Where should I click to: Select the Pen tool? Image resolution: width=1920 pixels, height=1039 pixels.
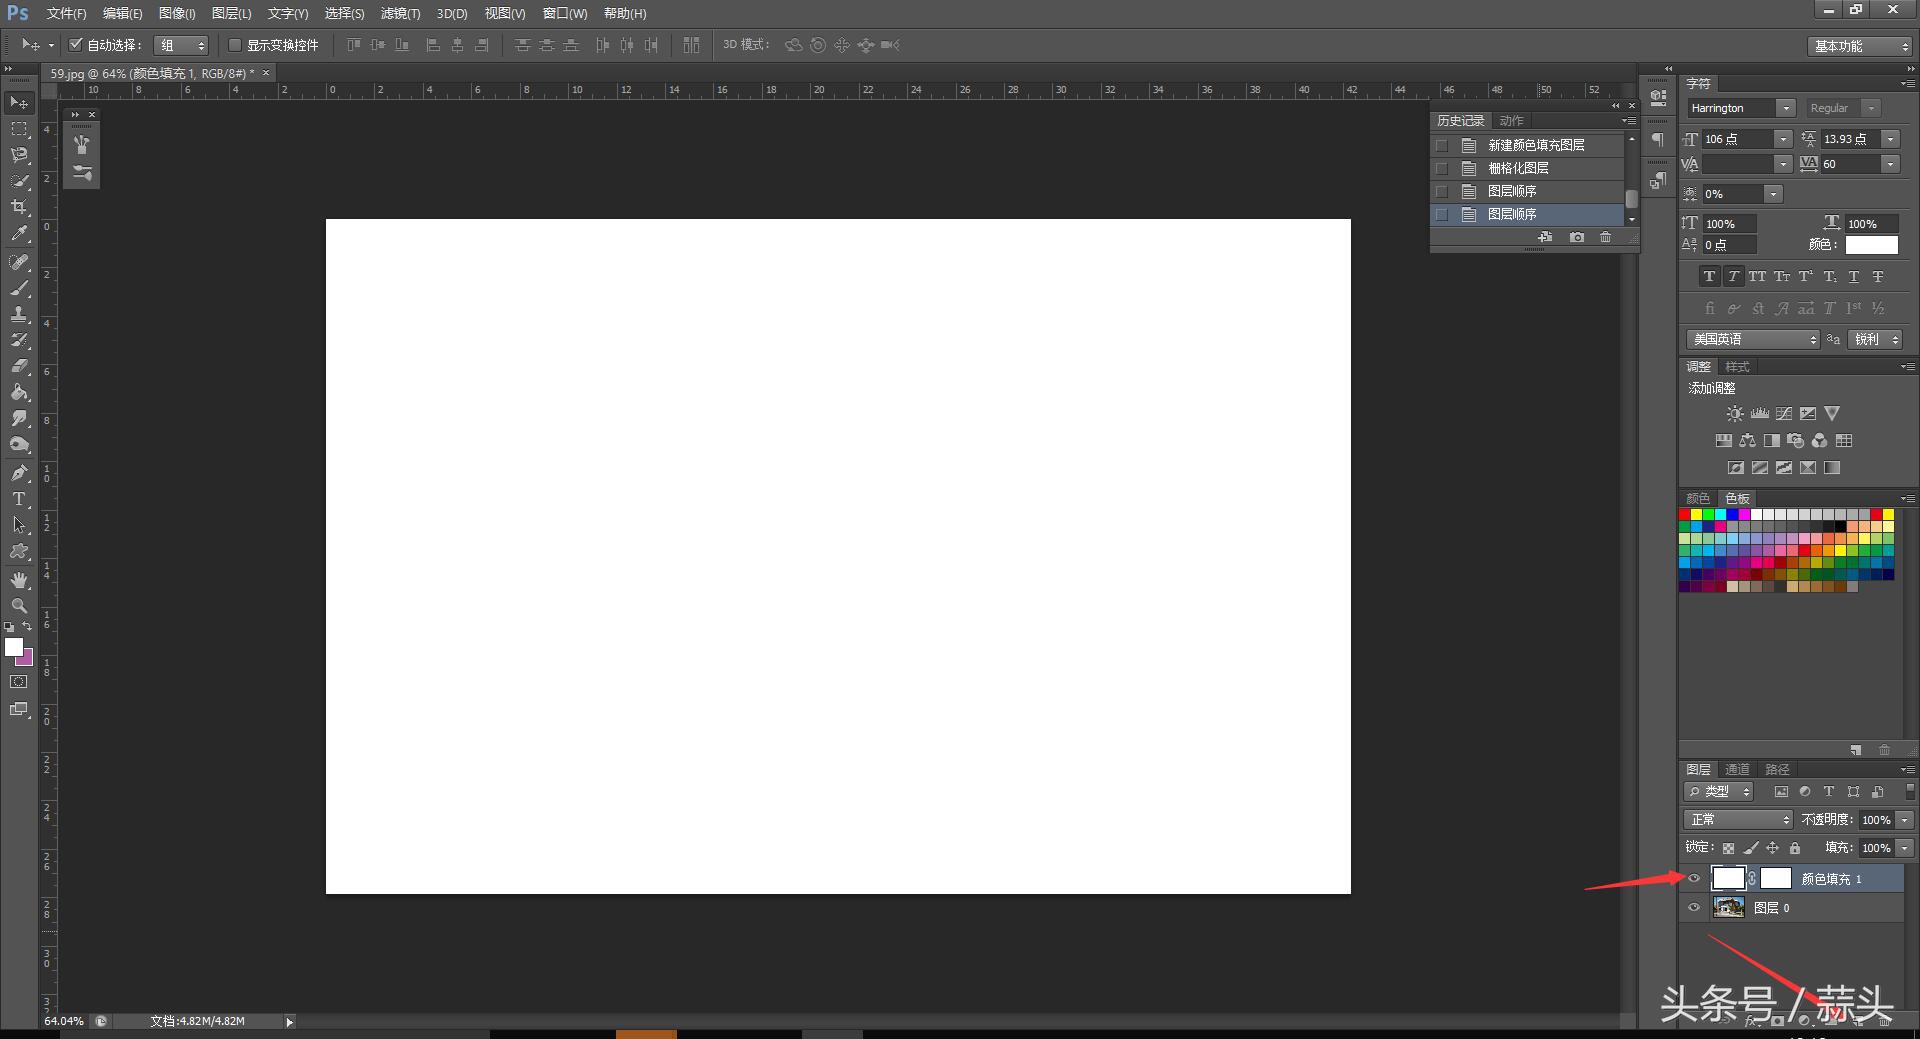pyautogui.click(x=19, y=472)
